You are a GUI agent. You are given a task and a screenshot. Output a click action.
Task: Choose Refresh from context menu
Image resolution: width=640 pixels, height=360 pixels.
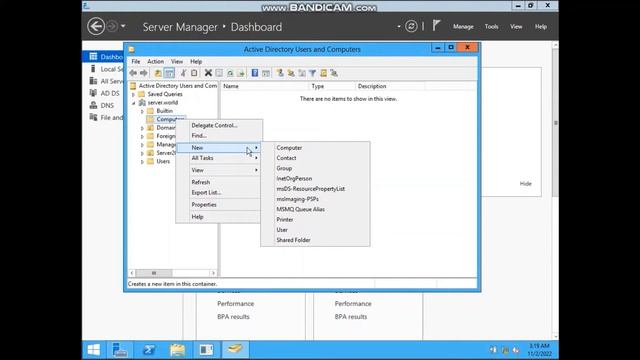(218, 182)
